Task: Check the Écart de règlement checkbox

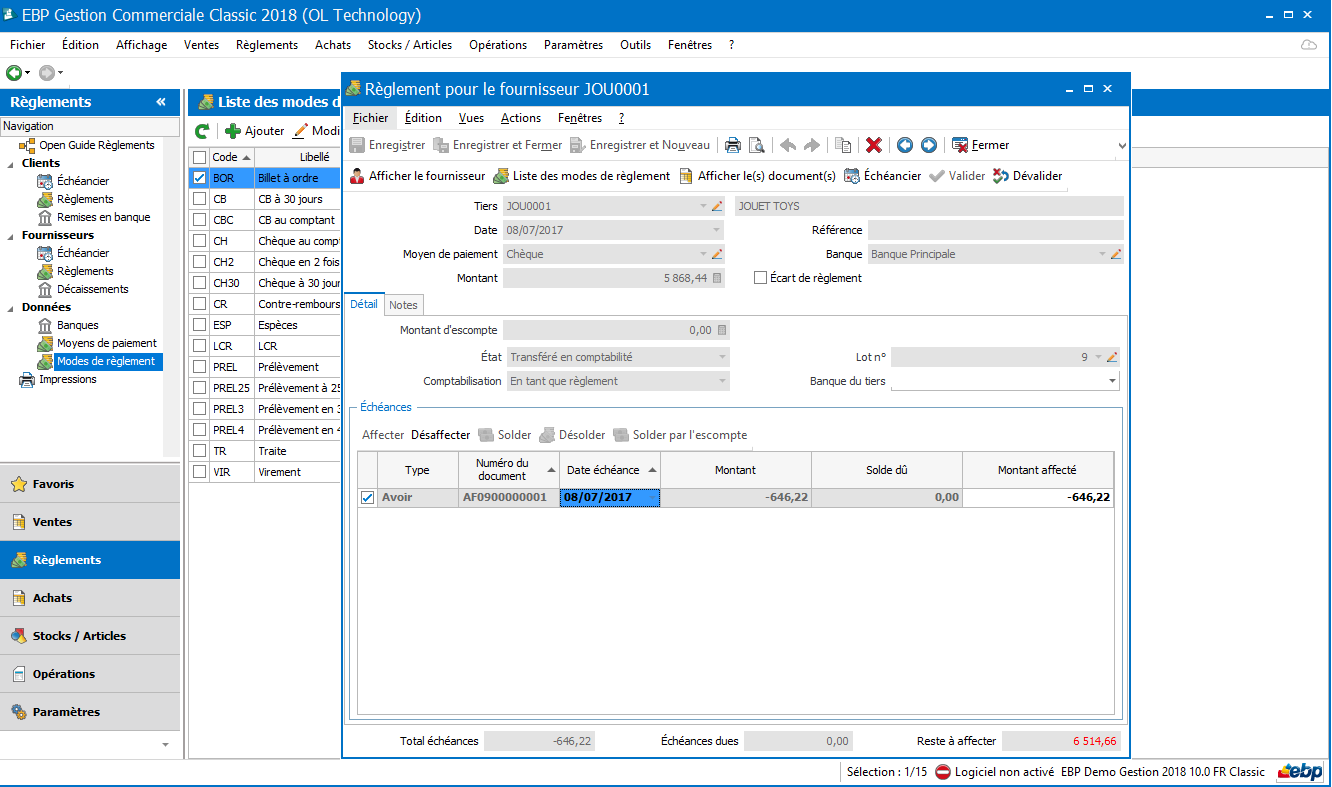Action: tap(758, 278)
